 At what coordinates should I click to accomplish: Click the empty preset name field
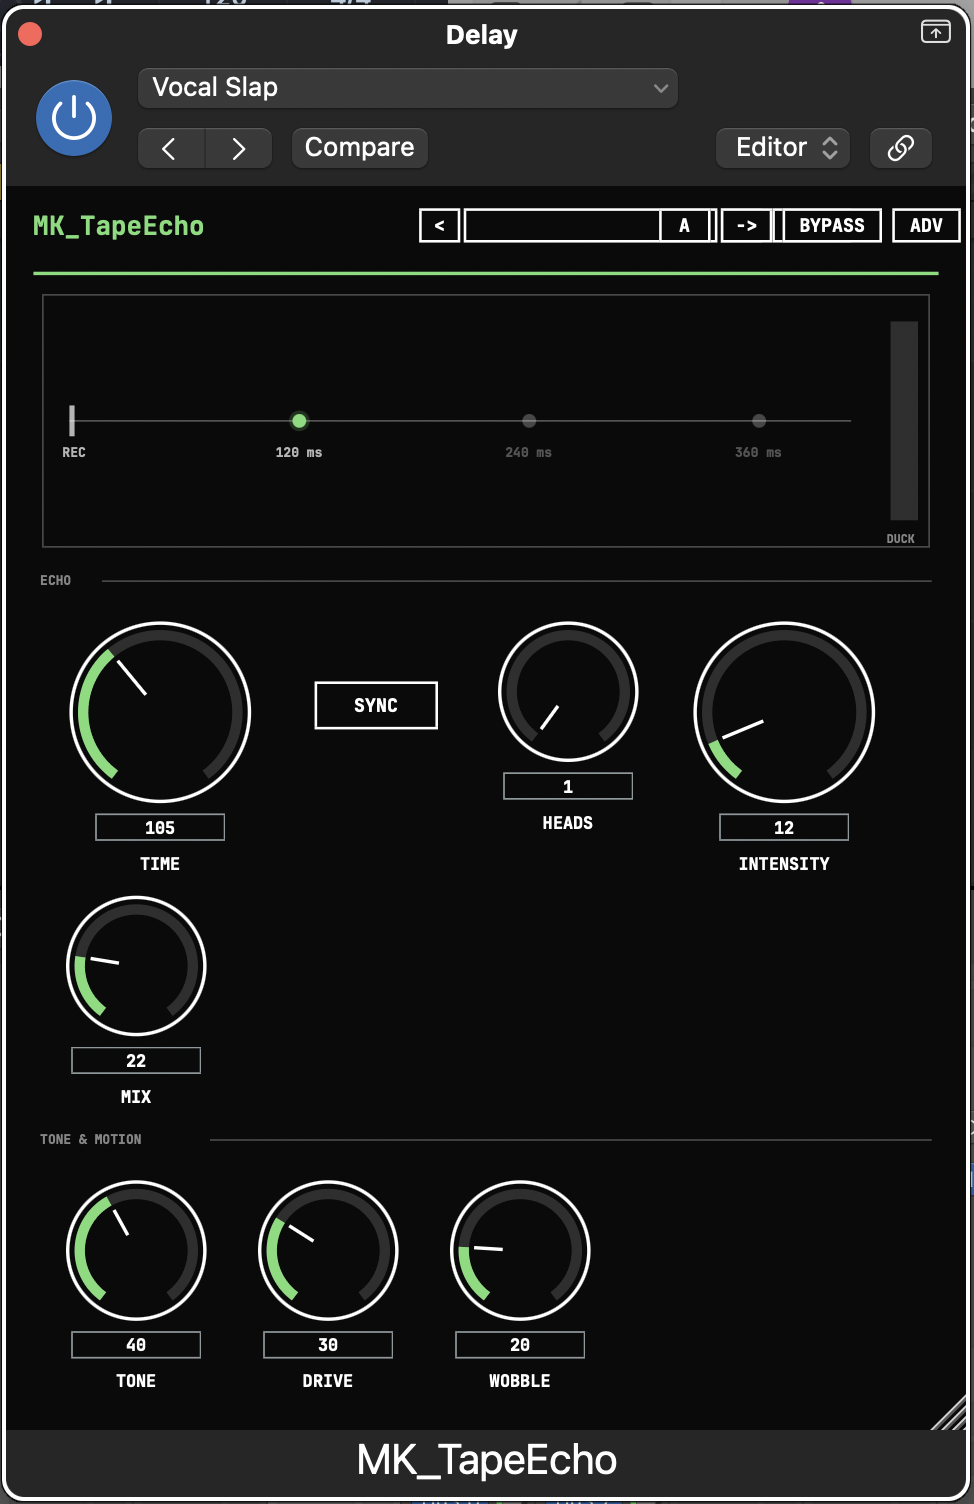point(562,225)
